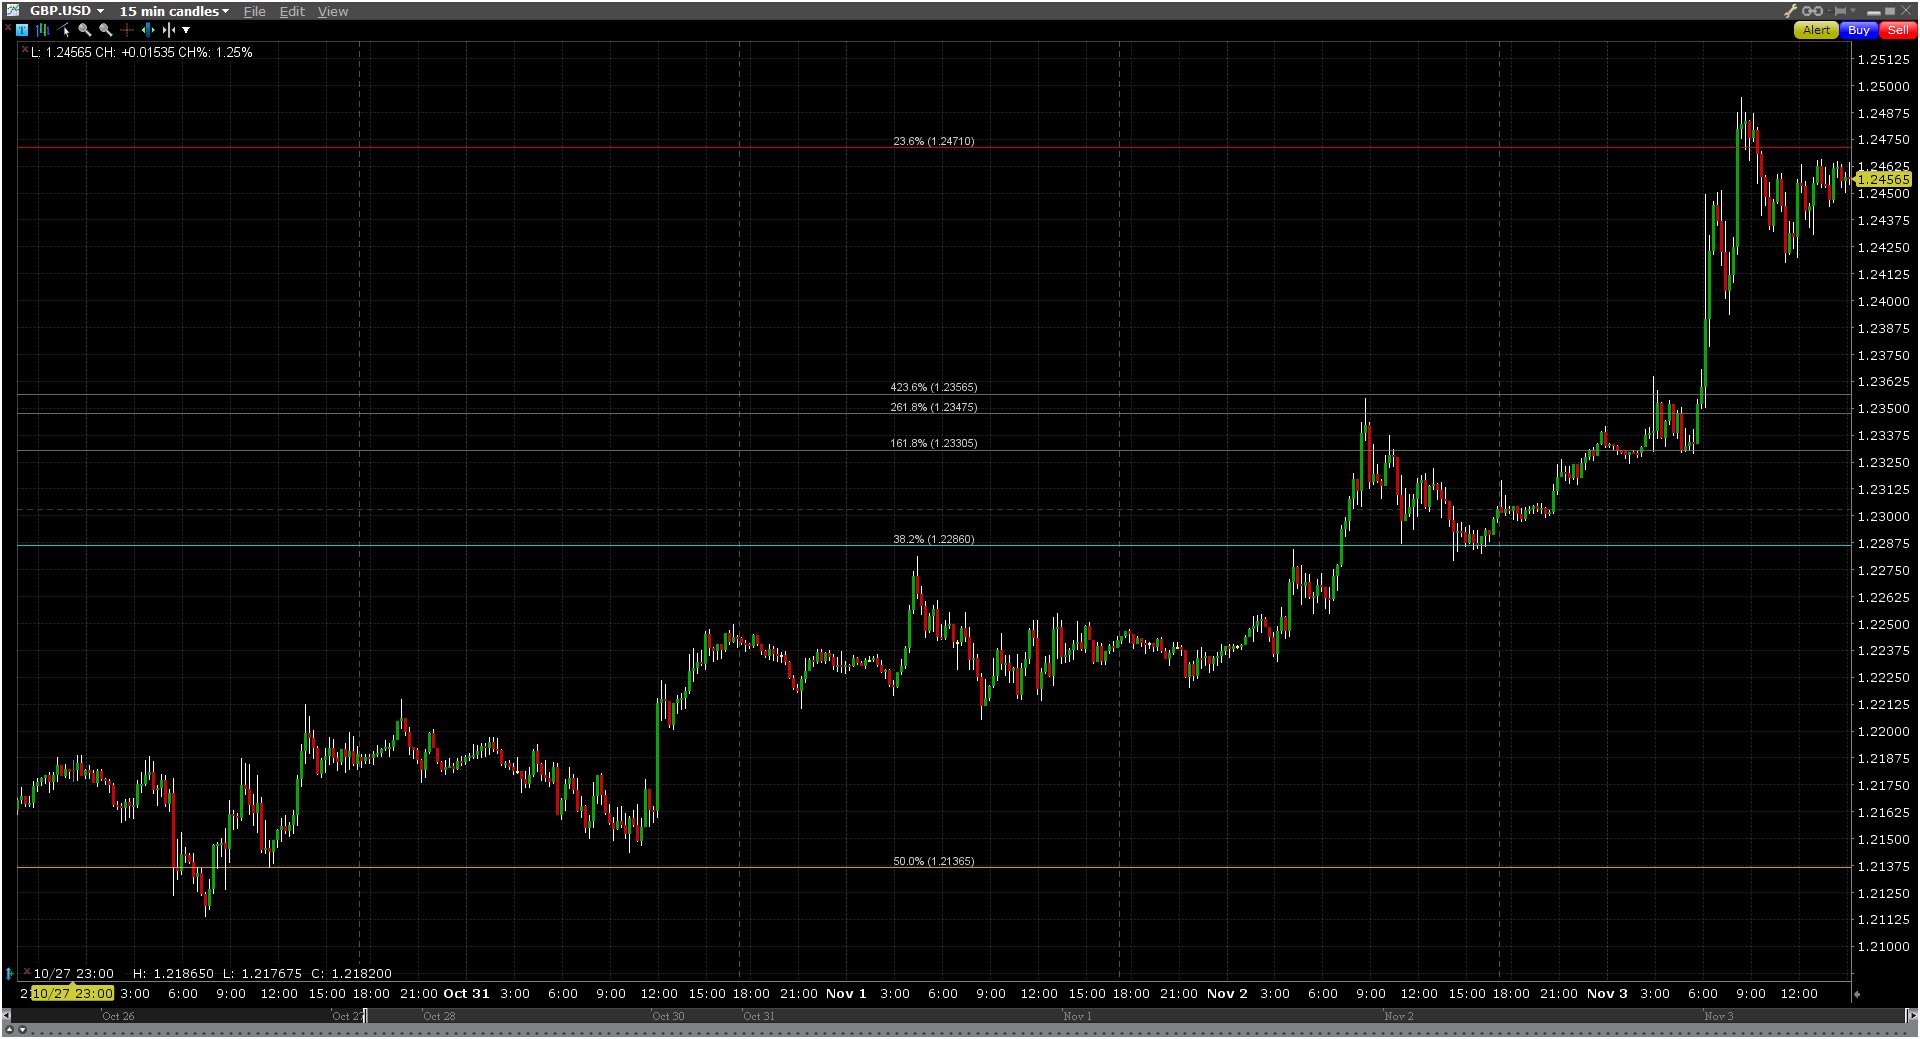Screen dimensions: 1920x1039
Task: Select the trendline drawing tool
Action: pos(64,30)
